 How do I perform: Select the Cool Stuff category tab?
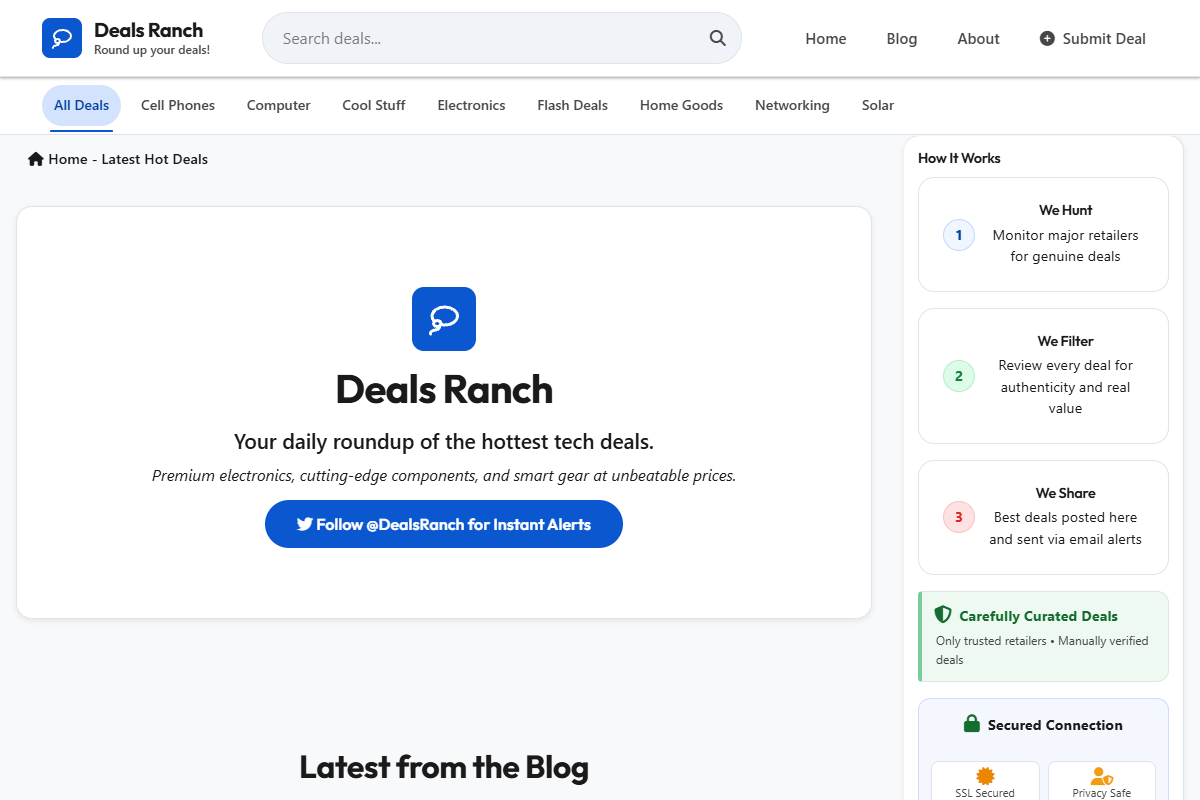click(374, 105)
